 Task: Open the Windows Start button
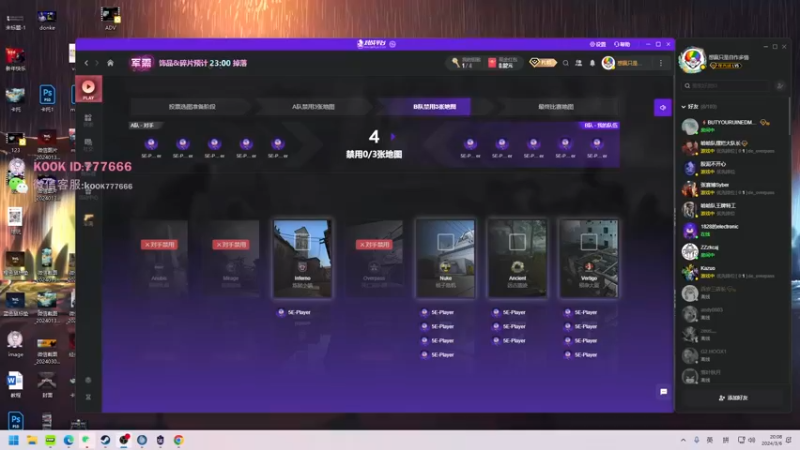14,440
